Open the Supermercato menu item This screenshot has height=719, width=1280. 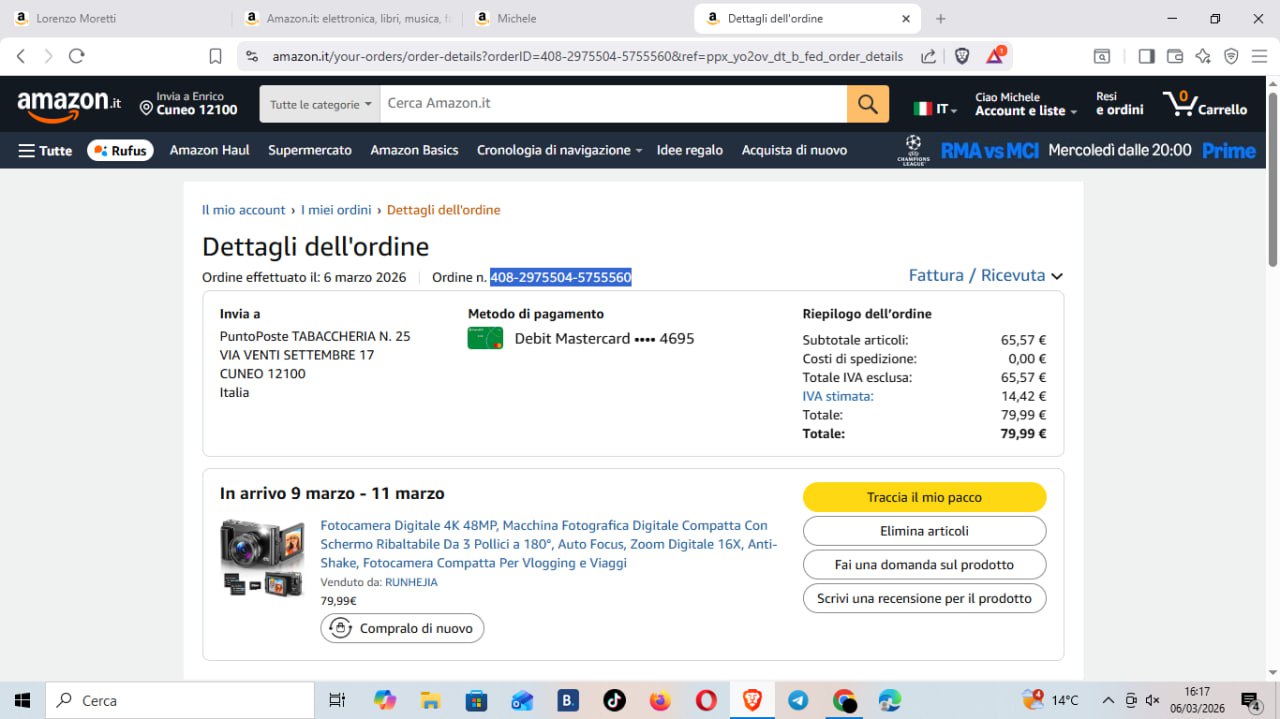coord(310,150)
